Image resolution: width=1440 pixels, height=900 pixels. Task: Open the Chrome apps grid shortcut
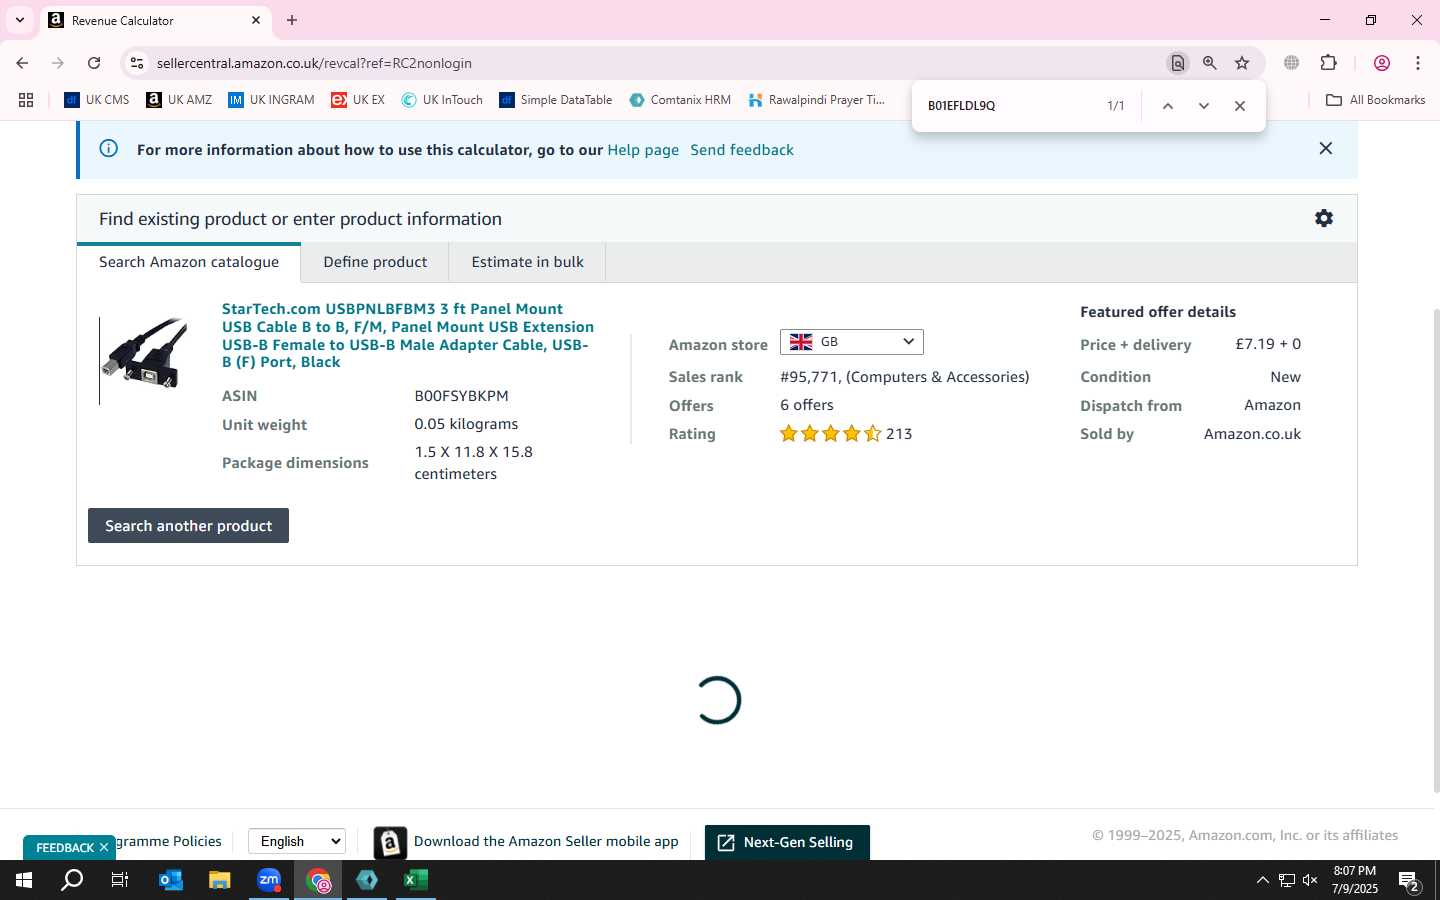[x=26, y=100]
